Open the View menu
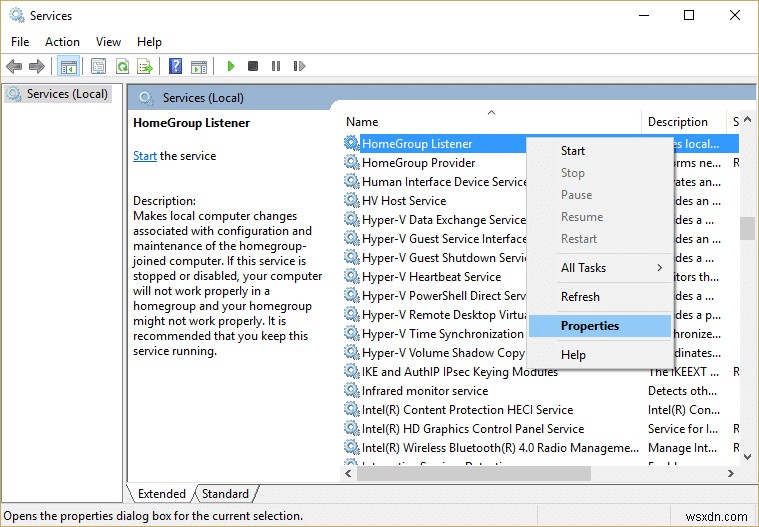 pyautogui.click(x=108, y=42)
